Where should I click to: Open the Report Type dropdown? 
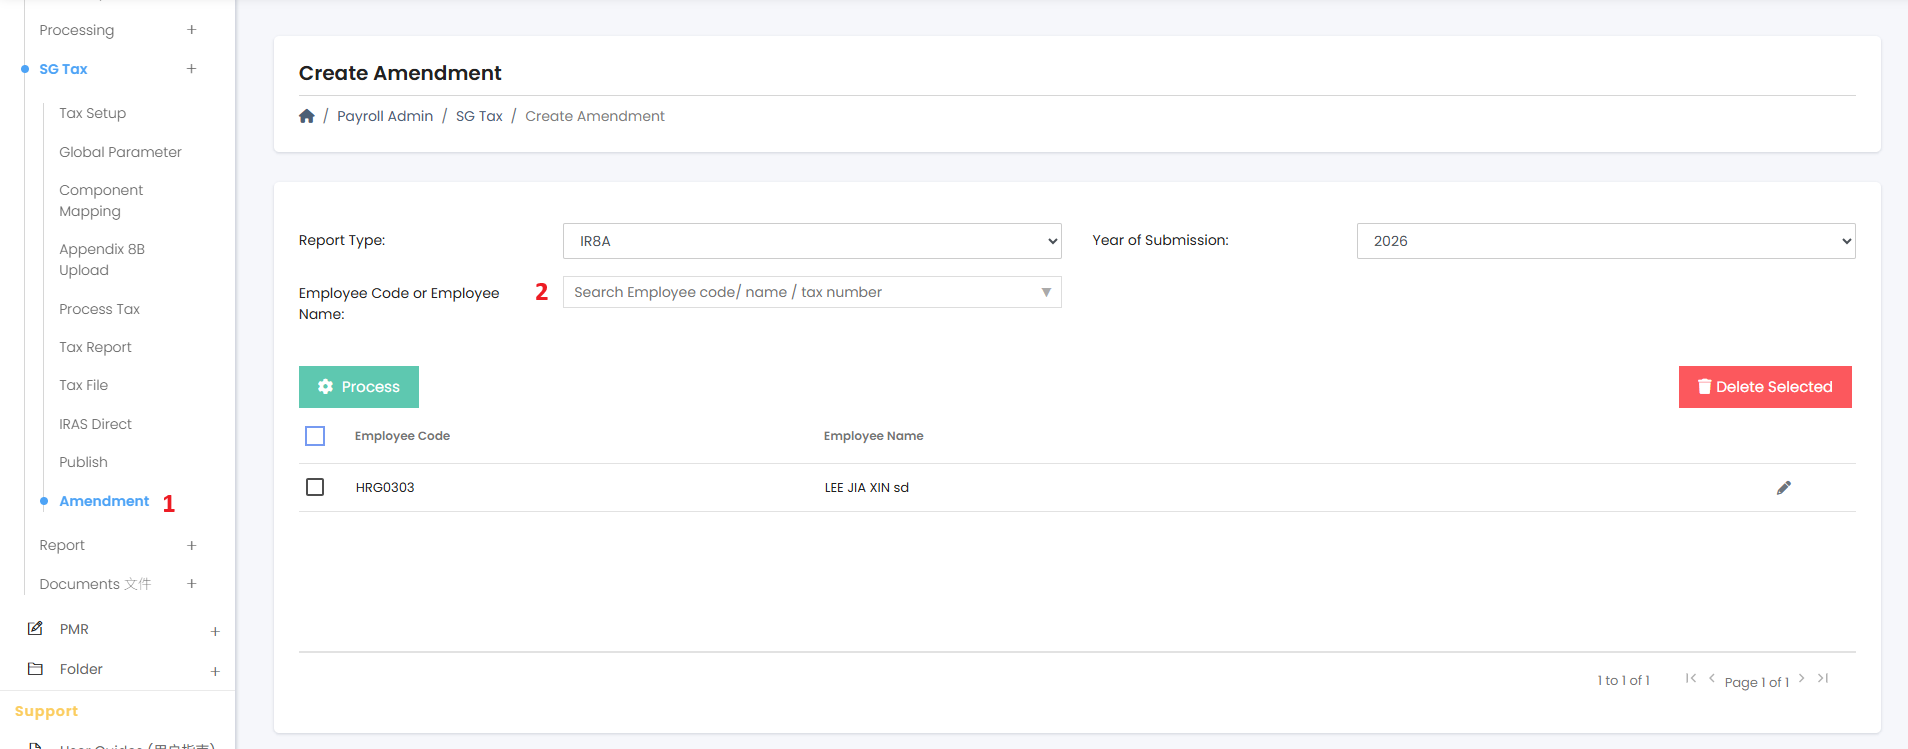point(811,241)
